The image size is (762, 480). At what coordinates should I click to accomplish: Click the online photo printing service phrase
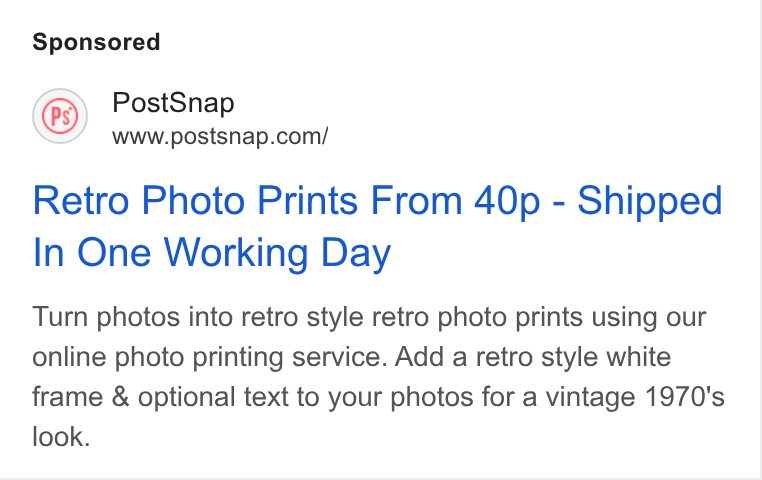coord(209,358)
